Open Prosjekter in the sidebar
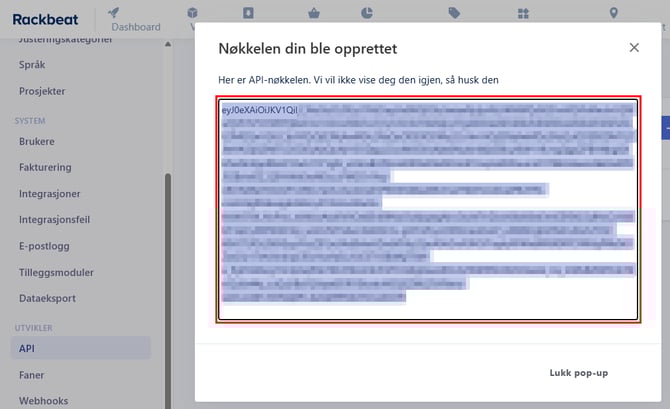The width and height of the screenshot is (670, 409). tap(42, 91)
